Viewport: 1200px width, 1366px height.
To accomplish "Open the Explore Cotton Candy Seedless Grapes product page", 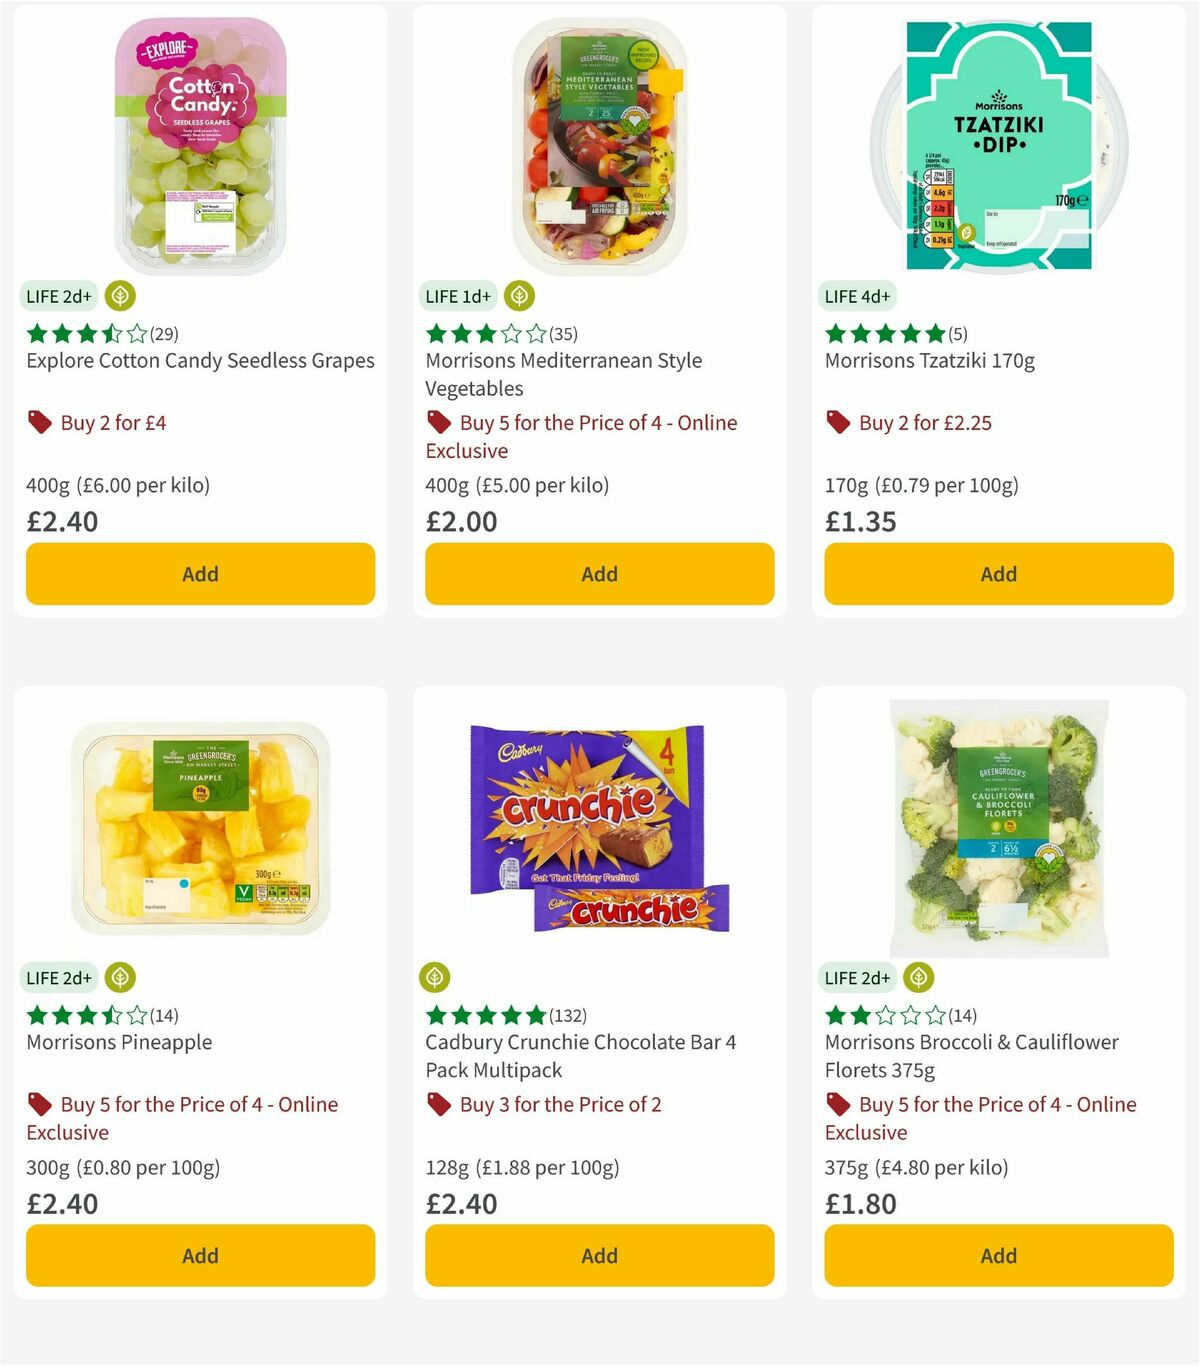I will [200, 360].
